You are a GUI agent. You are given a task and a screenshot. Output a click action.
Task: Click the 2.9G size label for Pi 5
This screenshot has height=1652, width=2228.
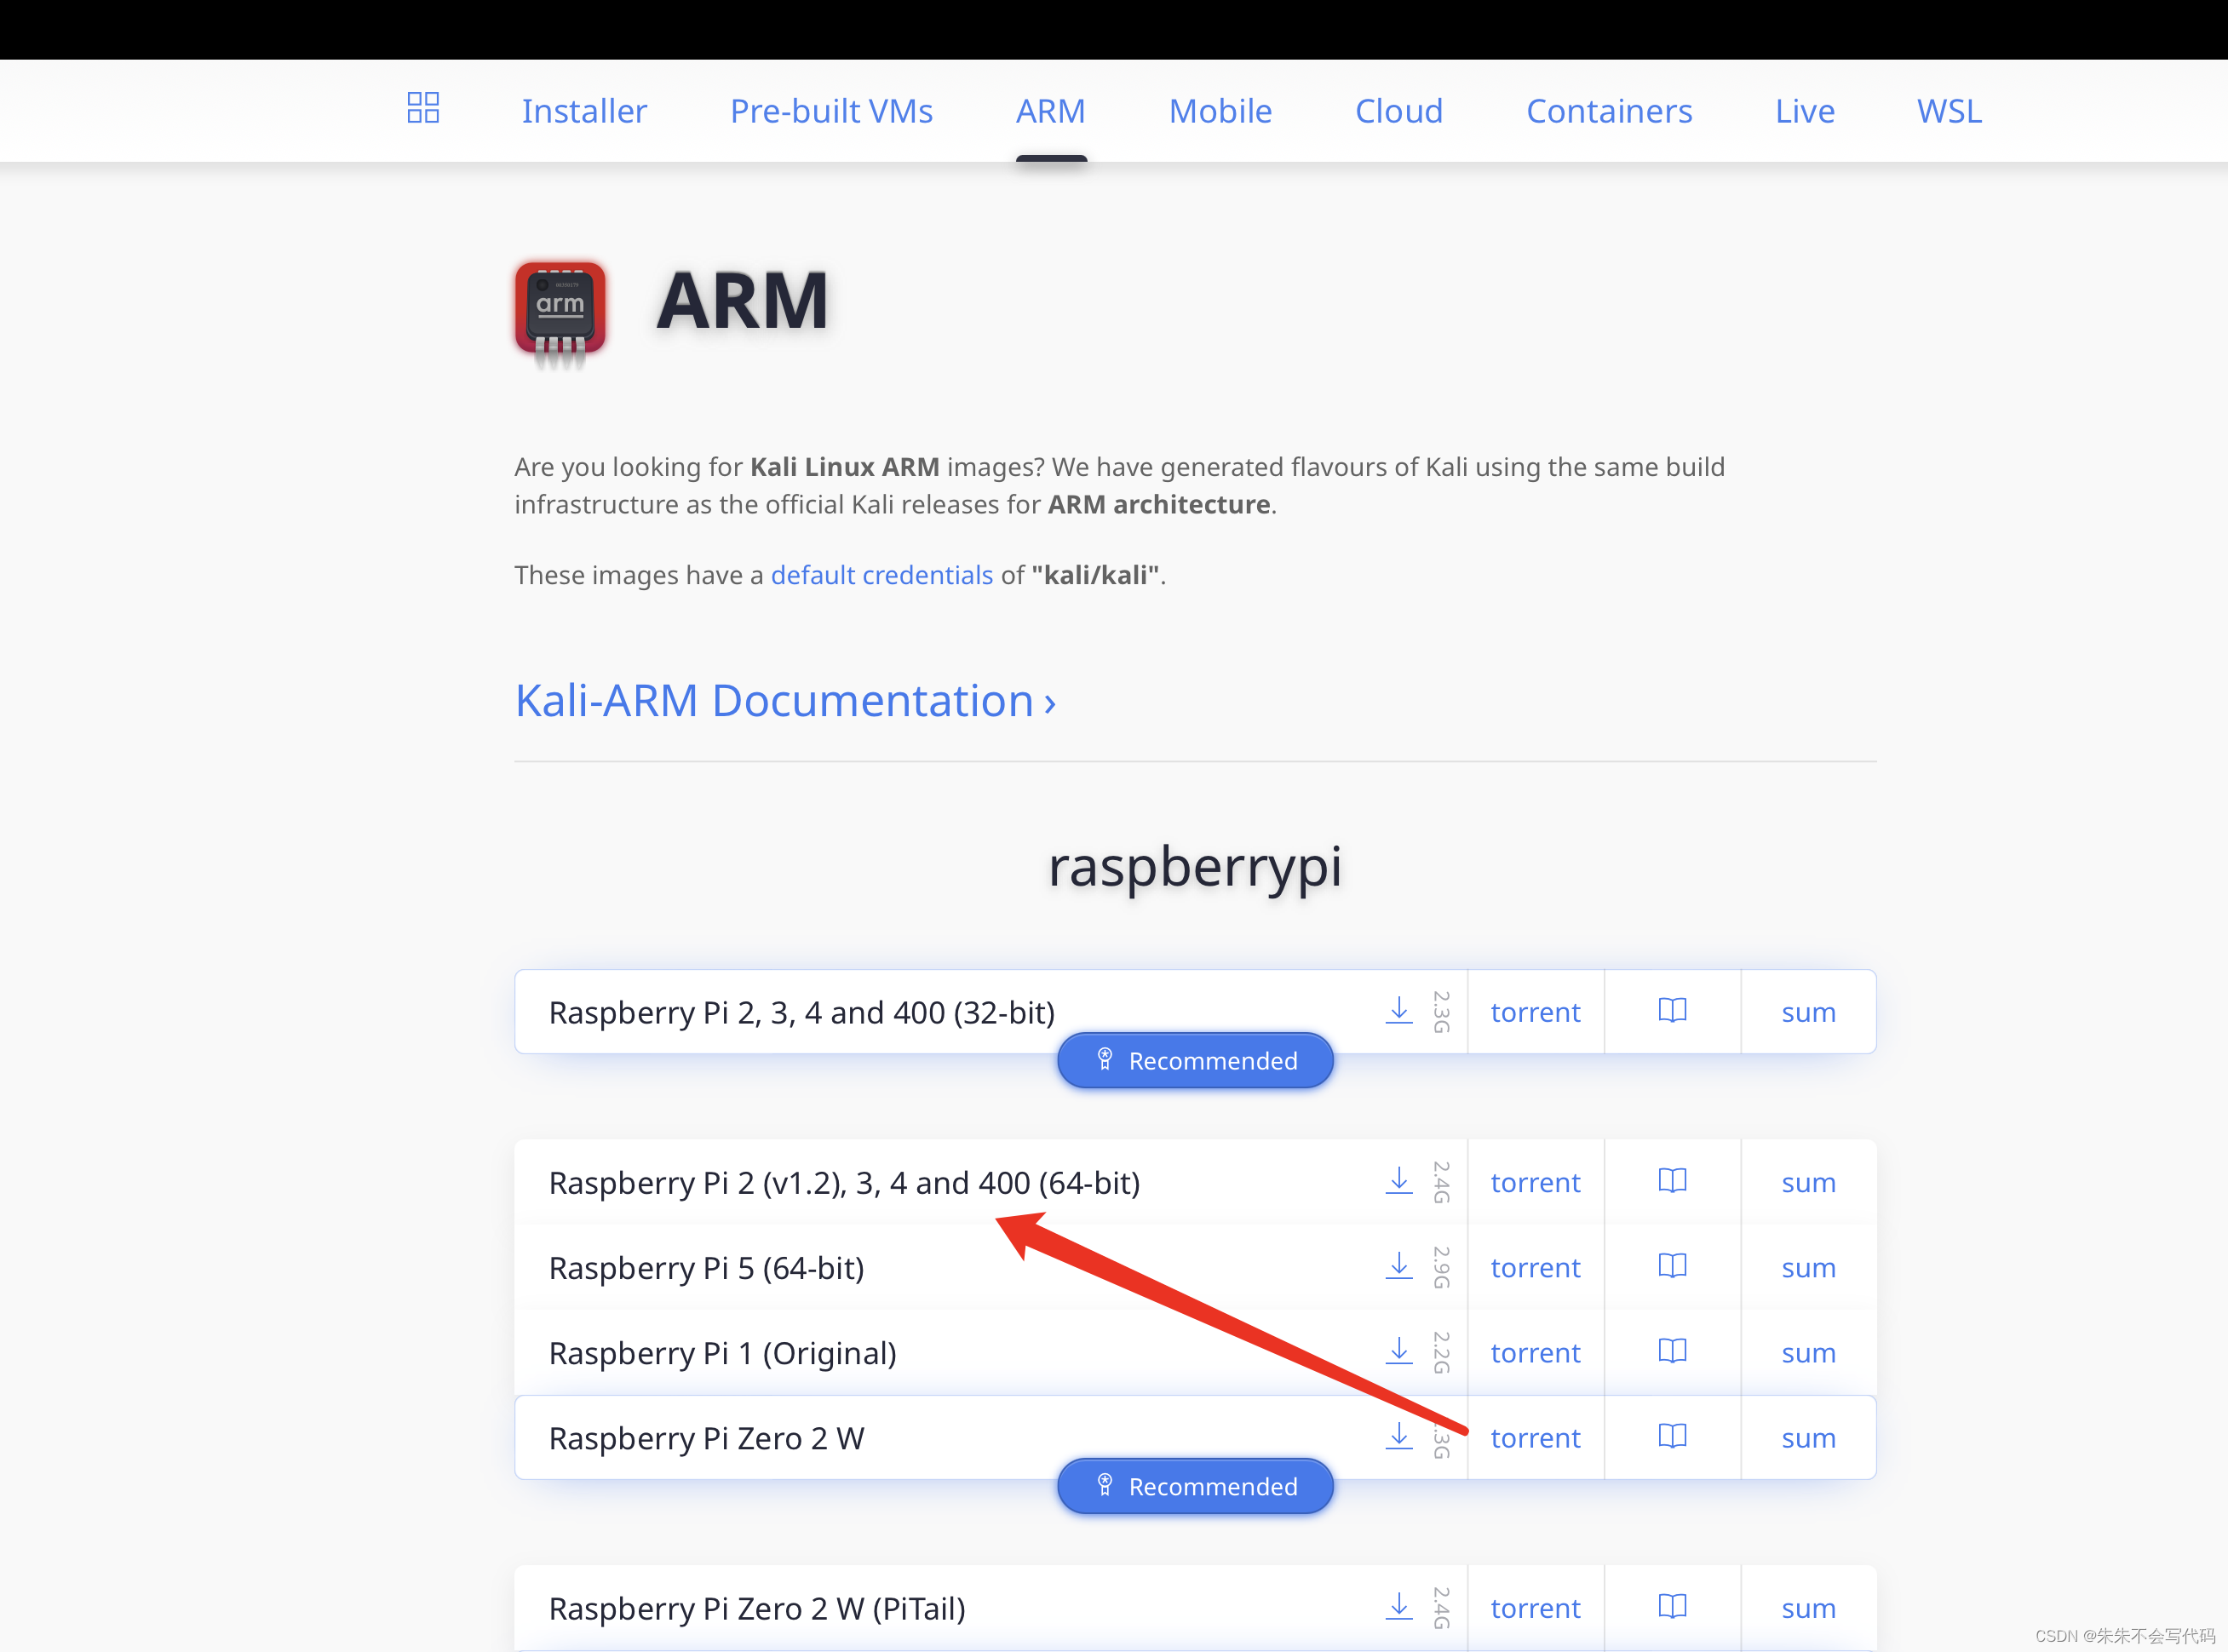pyautogui.click(x=1441, y=1267)
